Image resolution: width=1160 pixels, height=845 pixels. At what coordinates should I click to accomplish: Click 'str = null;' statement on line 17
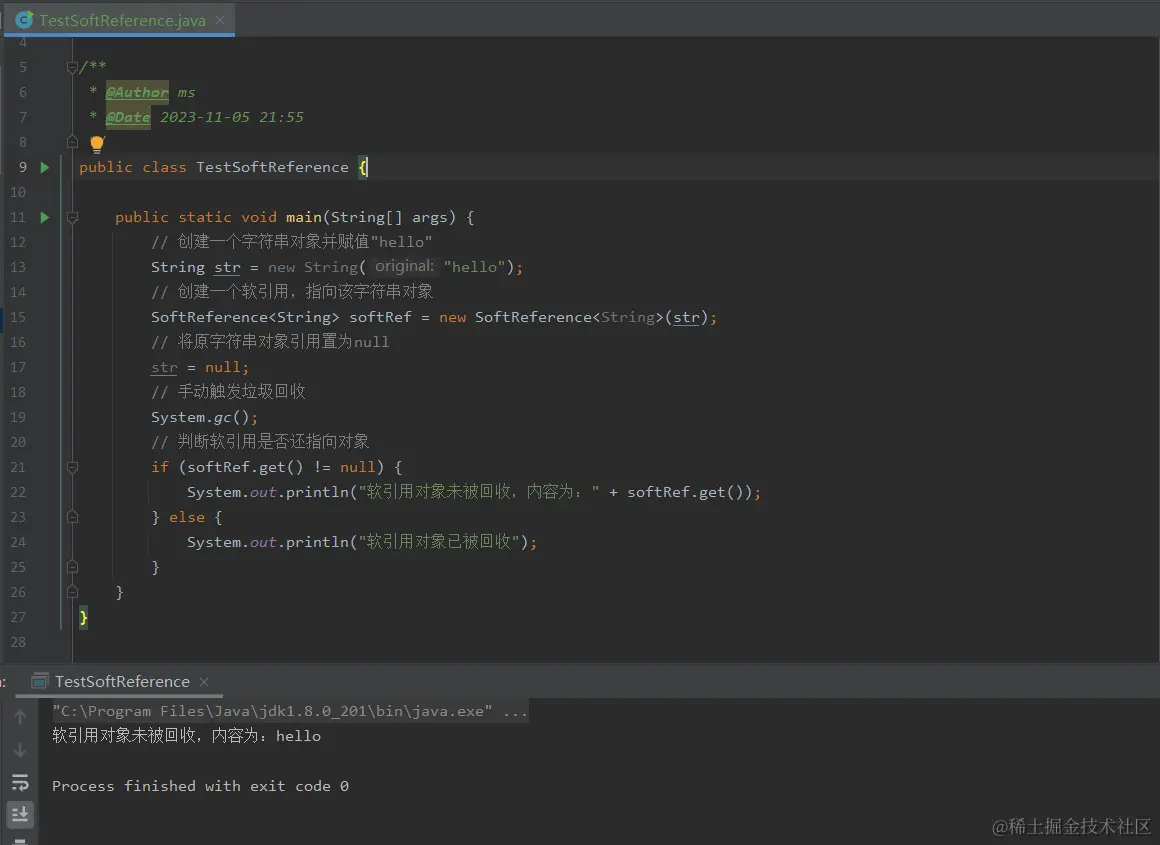point(200,367)
